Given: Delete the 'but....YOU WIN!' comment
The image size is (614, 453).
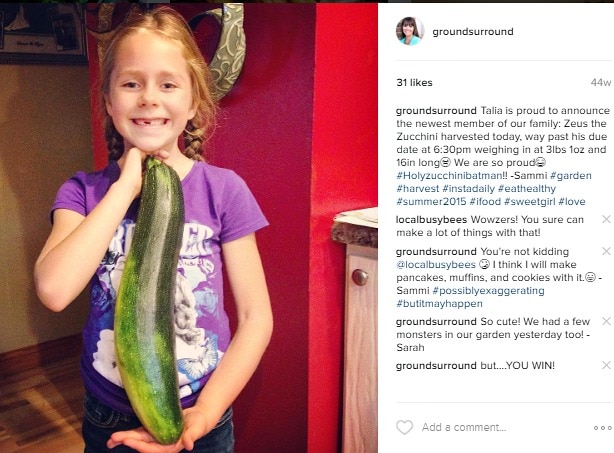Looking at the screenshot, I should [x=606, y=365].
